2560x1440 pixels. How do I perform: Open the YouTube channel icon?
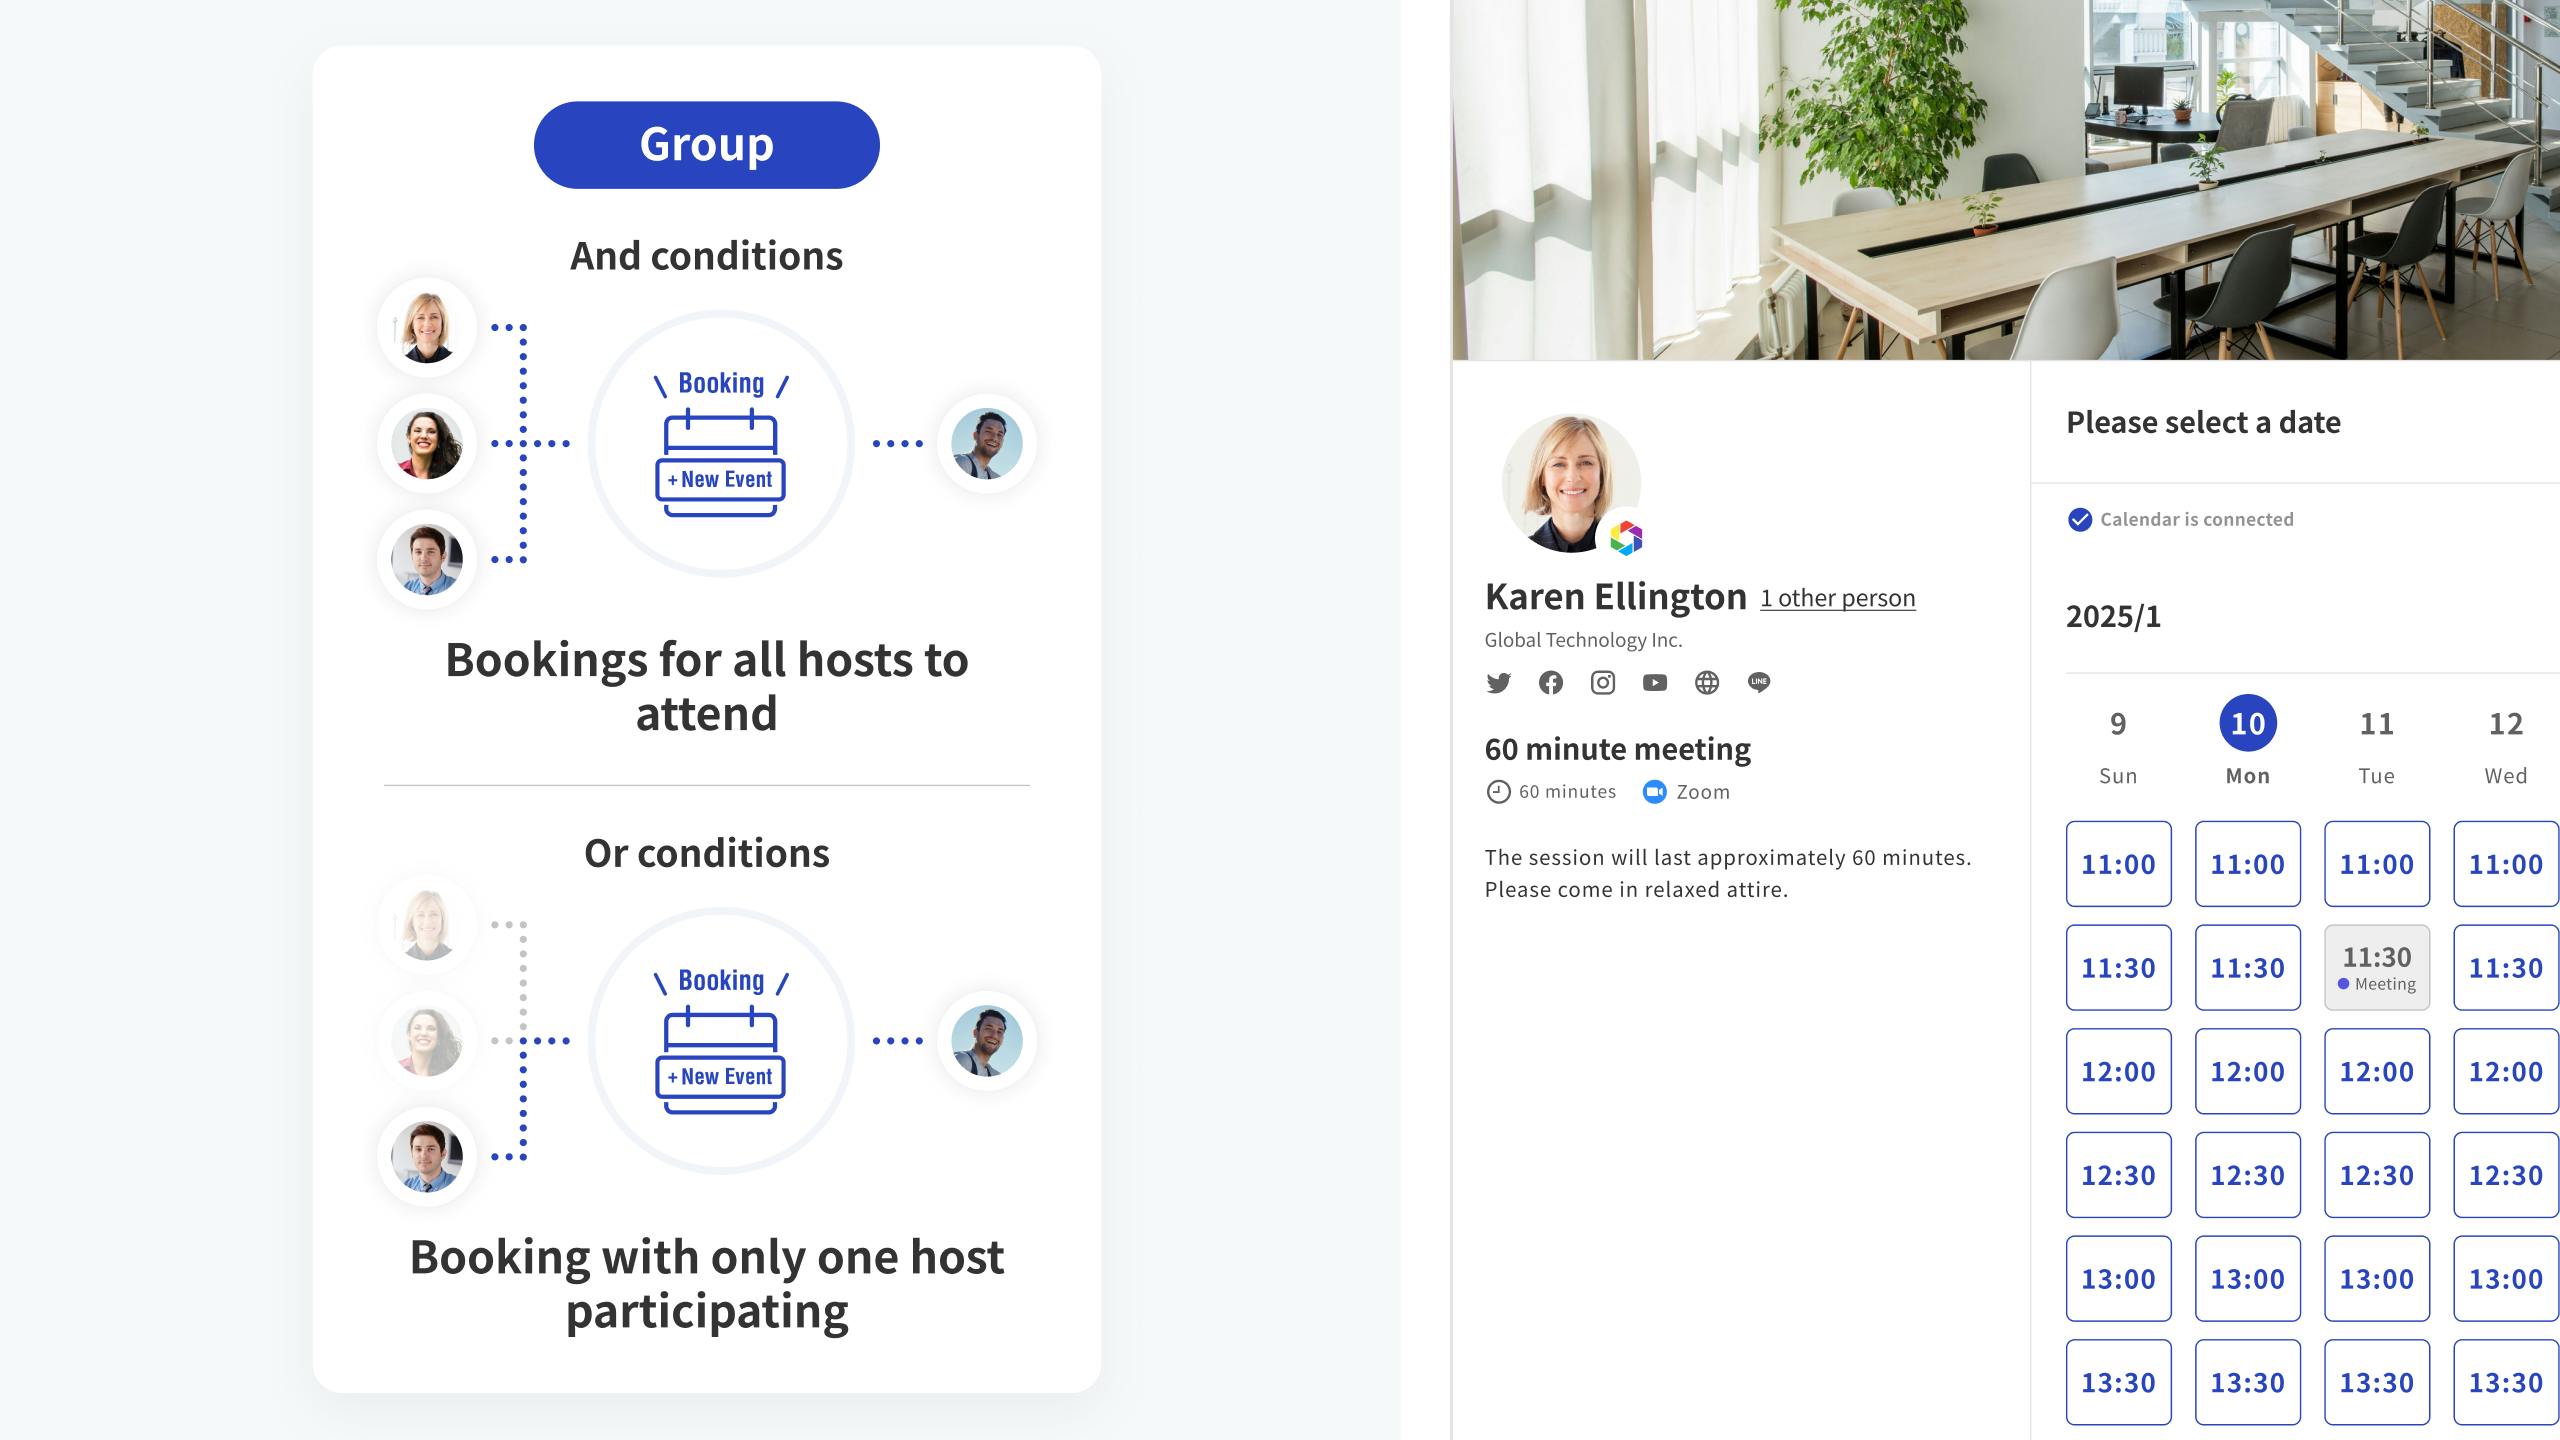click(1654, 683)
